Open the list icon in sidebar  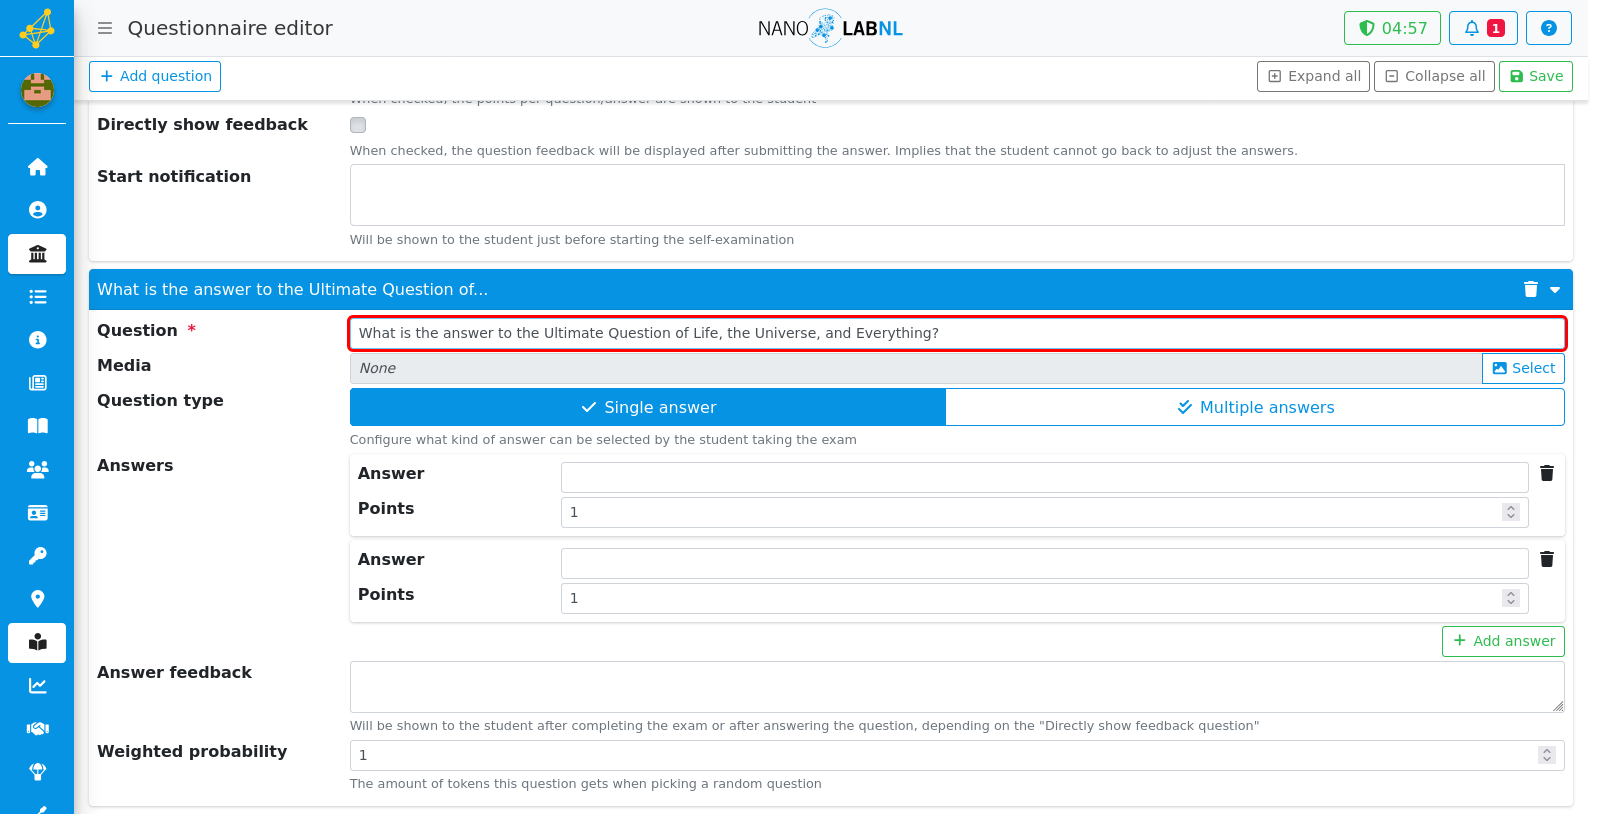38,297
